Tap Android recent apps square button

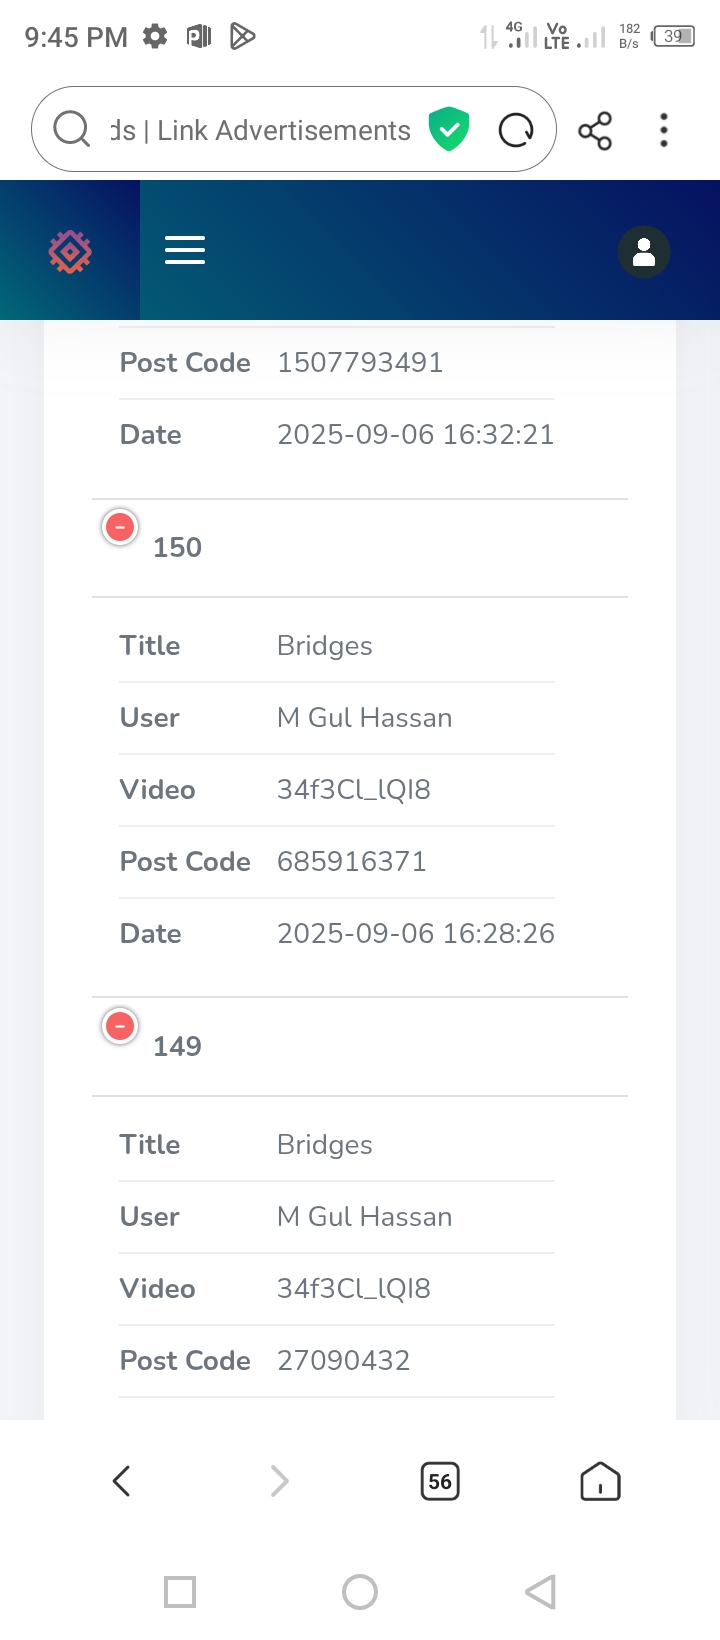180,1591
